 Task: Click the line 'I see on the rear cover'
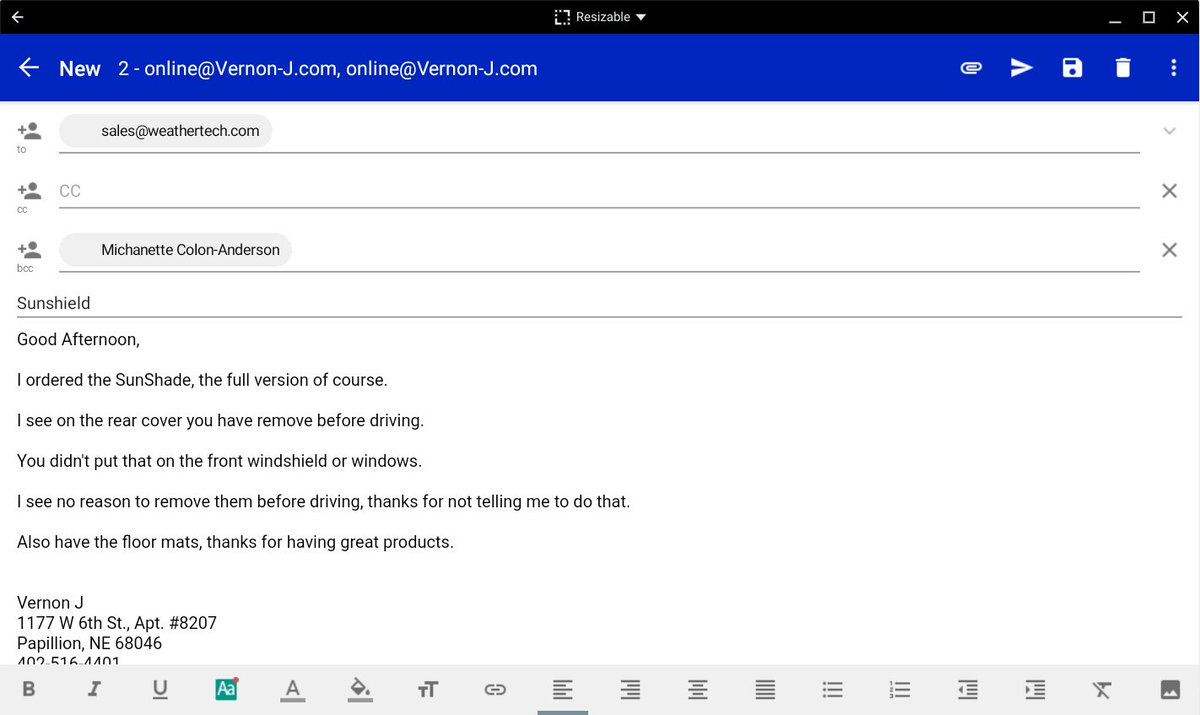point(220,421)
